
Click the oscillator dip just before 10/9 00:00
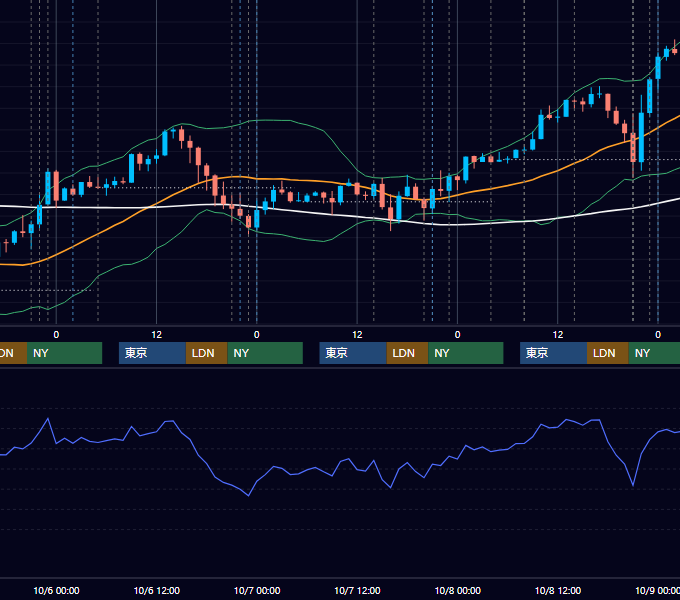tap(633, 486)
